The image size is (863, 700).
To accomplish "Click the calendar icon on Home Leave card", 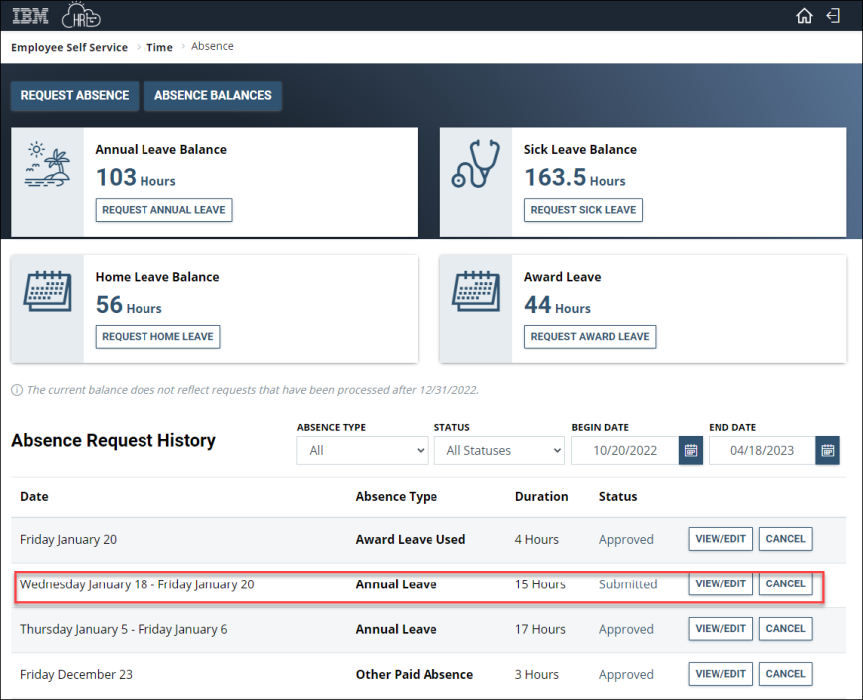I will coord(46,293).
